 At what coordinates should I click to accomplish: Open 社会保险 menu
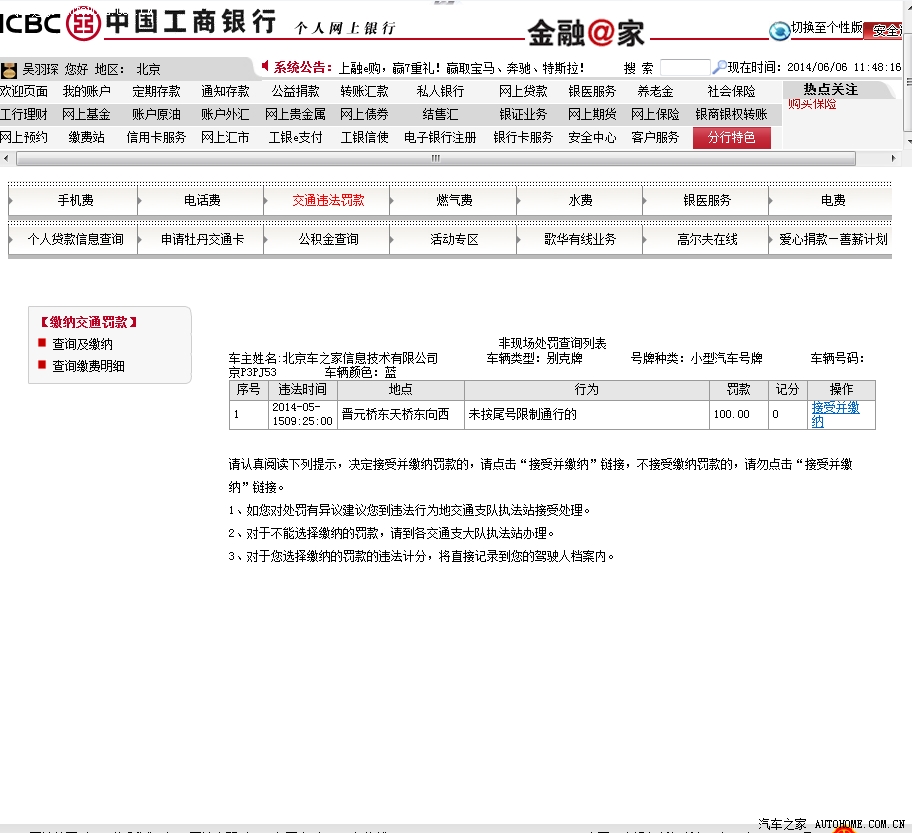tap(731, 91)
